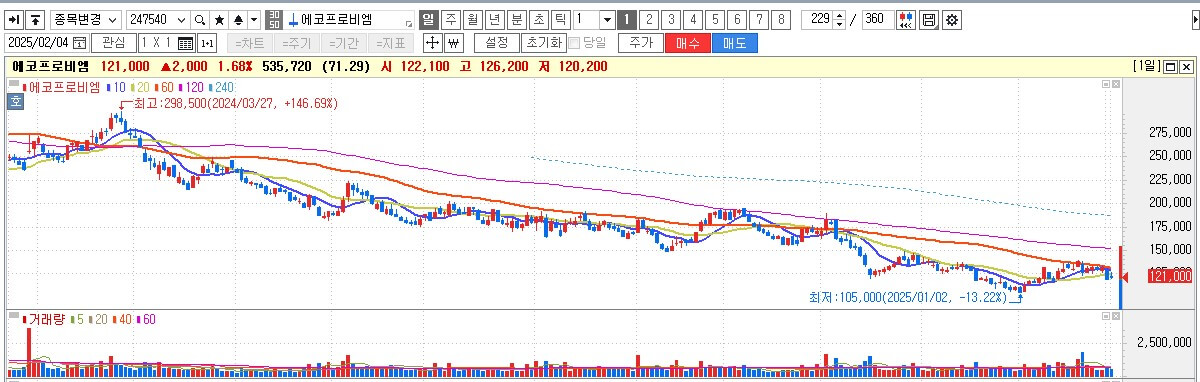Screen dimensions: 1200x382
Task: Click the pin arrow icon at toolbar start
Action: point(15,20)
